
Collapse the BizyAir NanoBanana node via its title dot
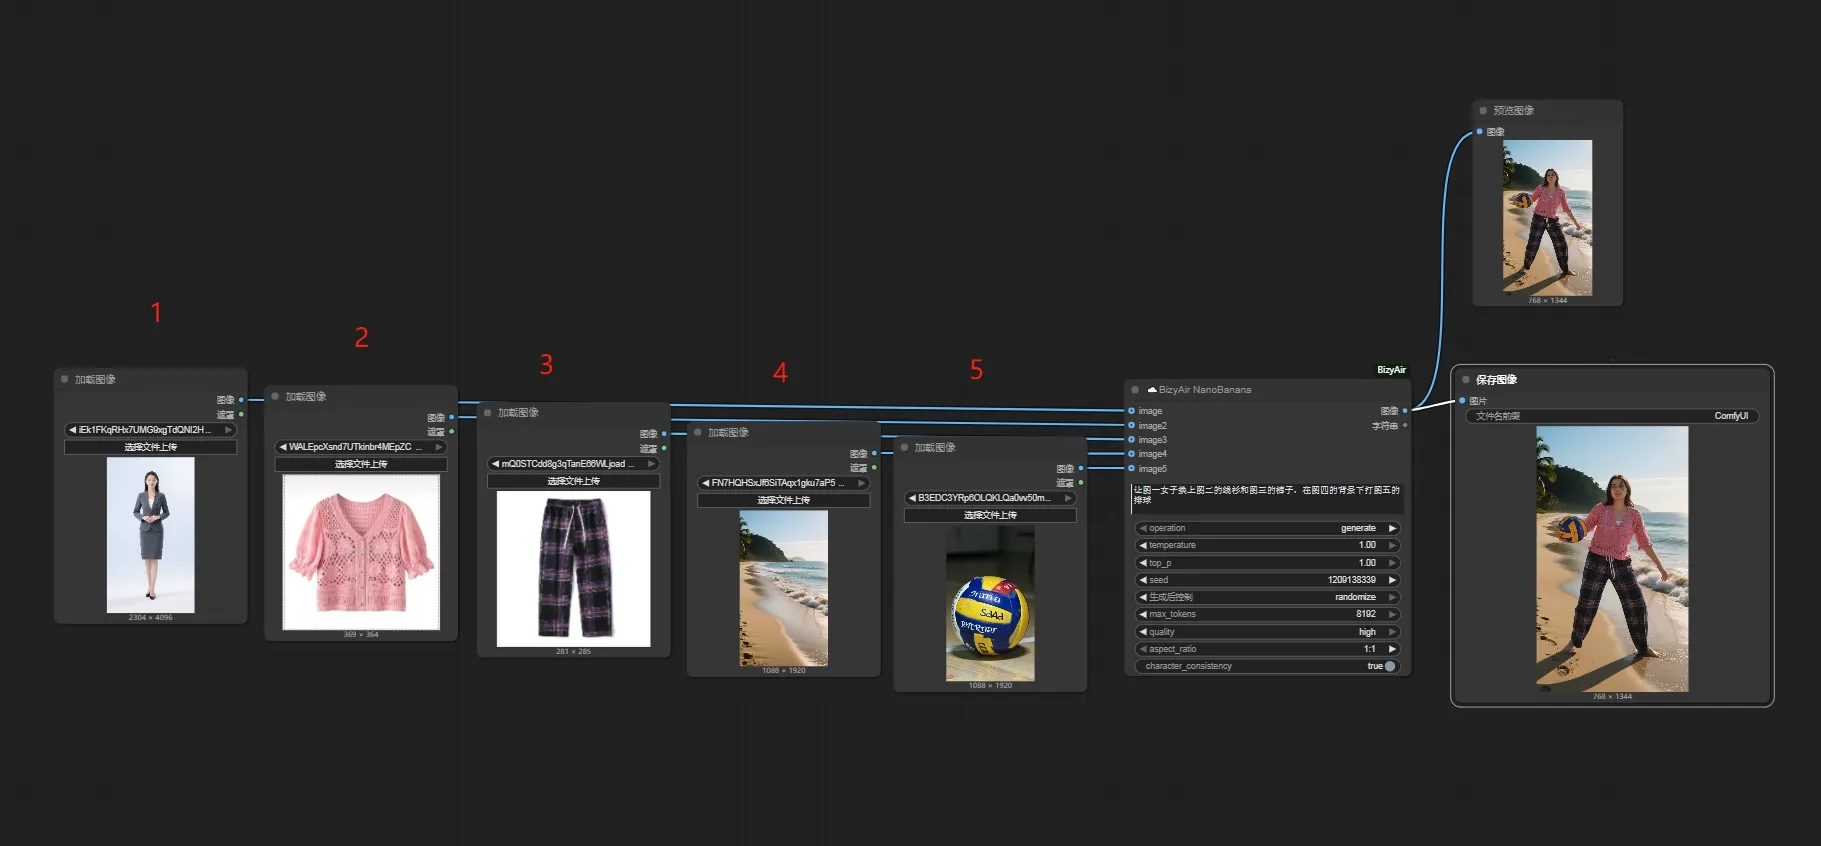pos(1135,390)
